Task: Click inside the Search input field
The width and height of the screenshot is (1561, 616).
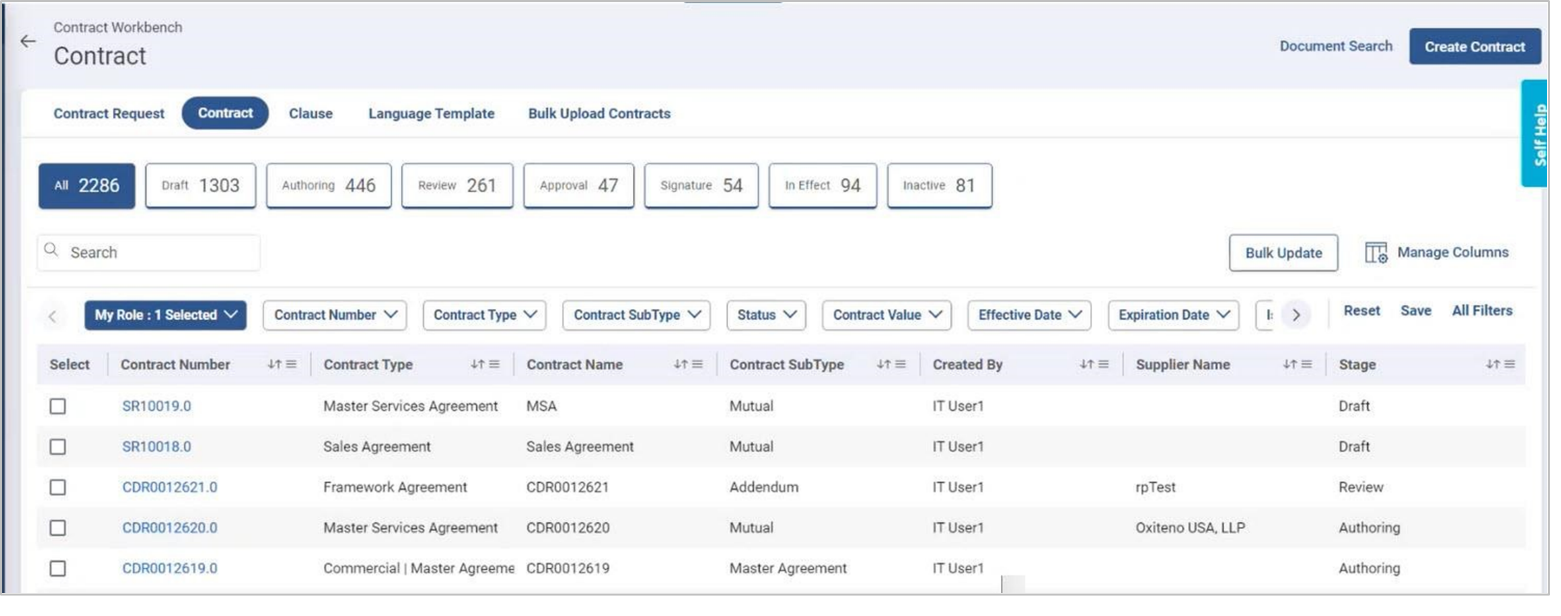Action: (160, 253)
